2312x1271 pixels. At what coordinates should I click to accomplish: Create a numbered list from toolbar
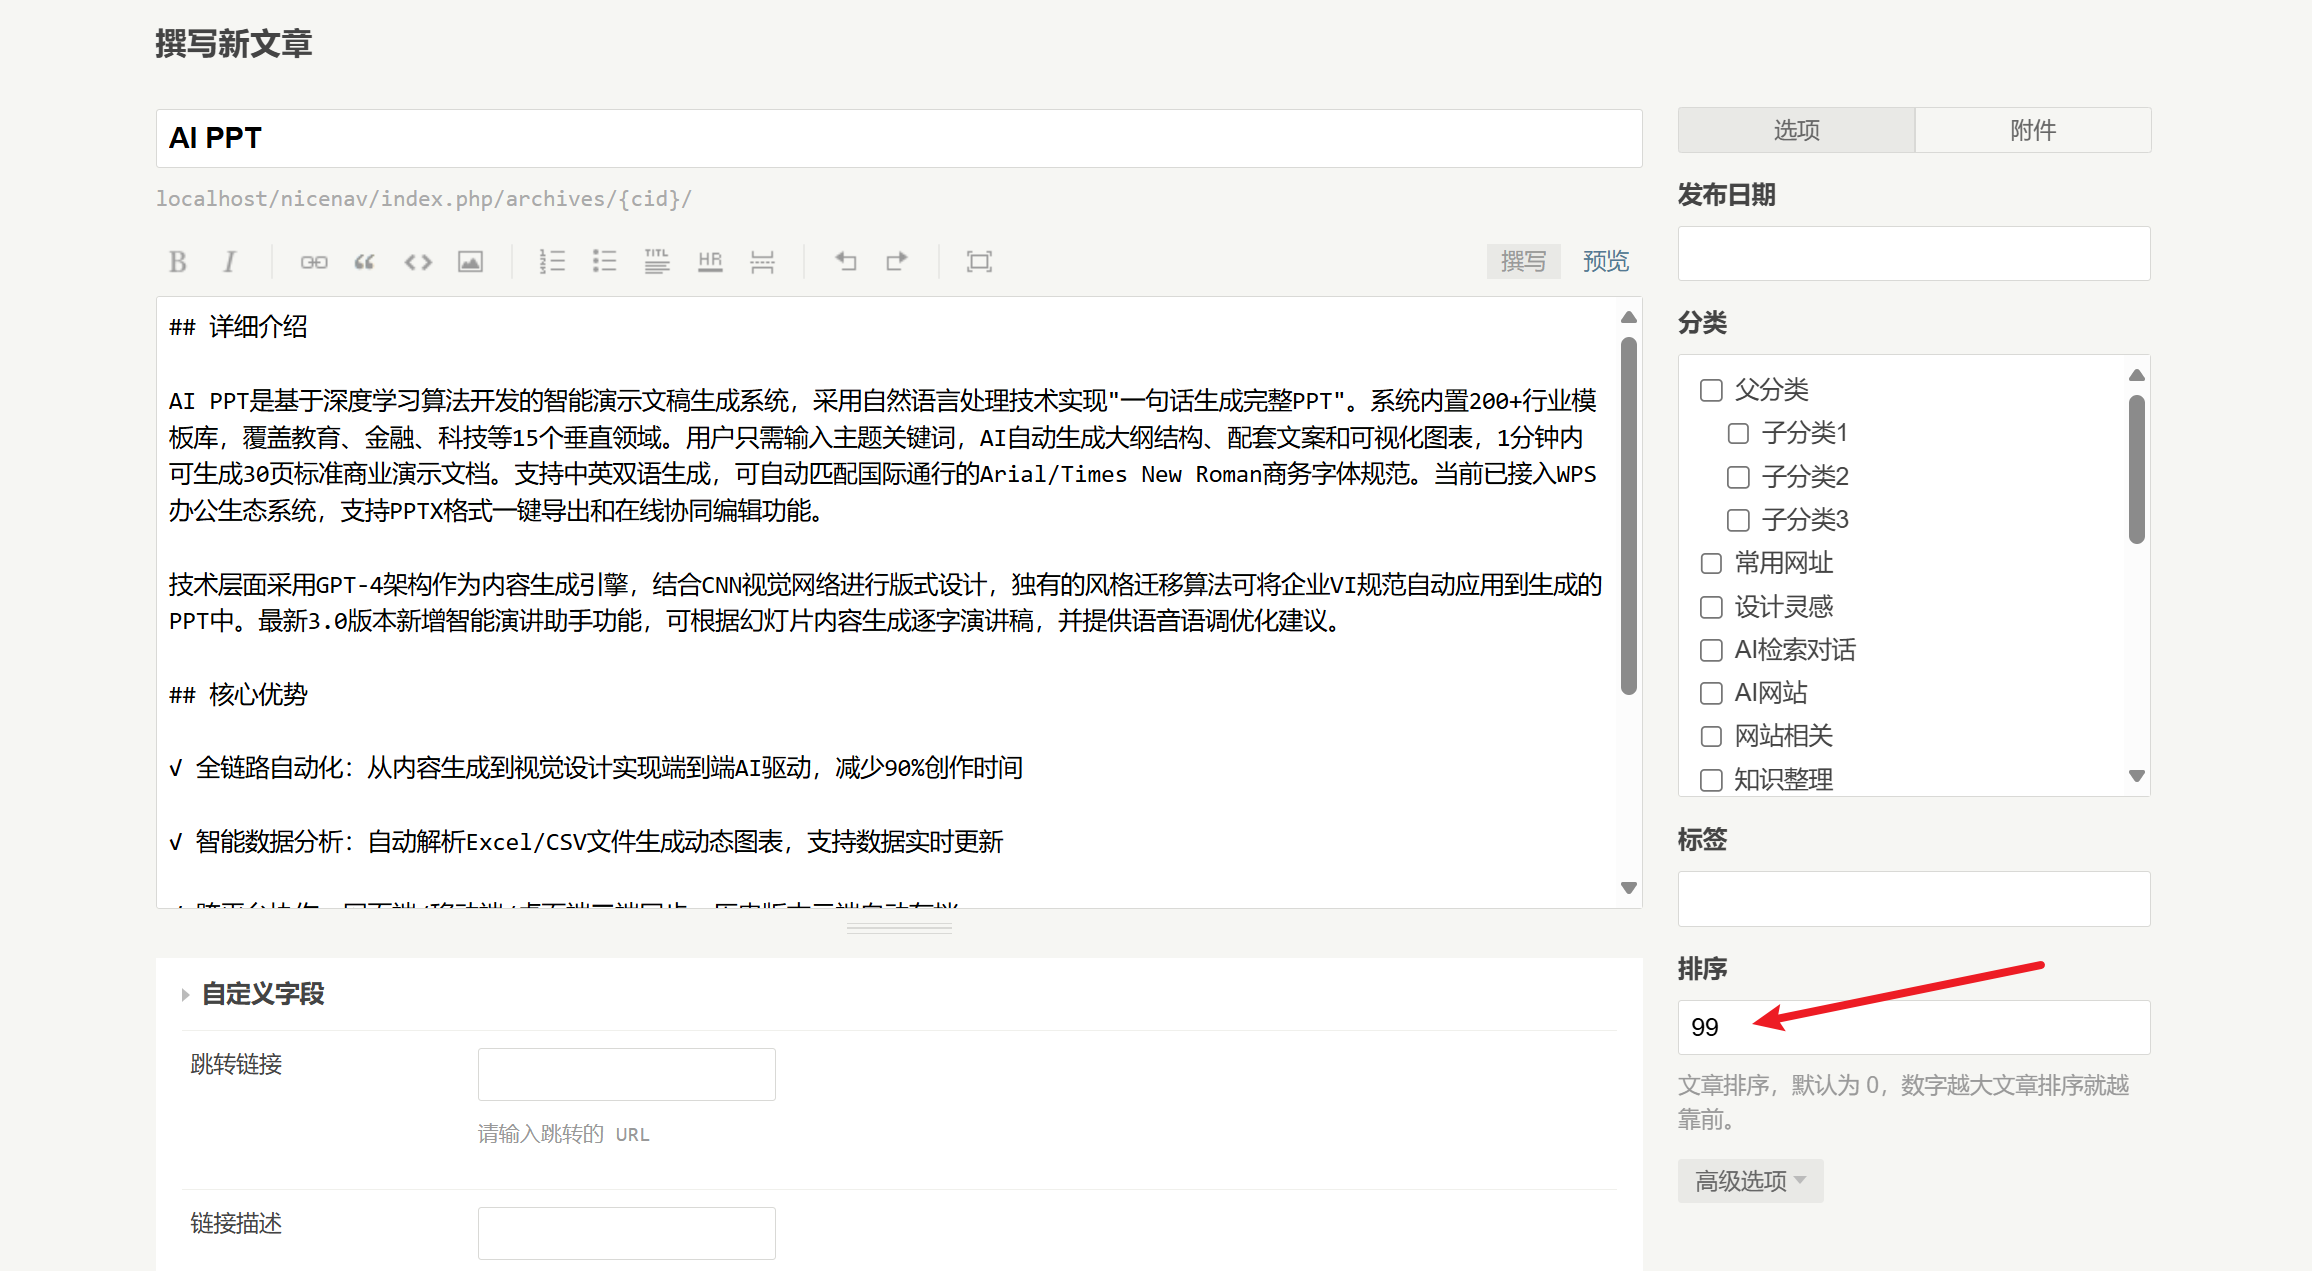pos(552,262)
